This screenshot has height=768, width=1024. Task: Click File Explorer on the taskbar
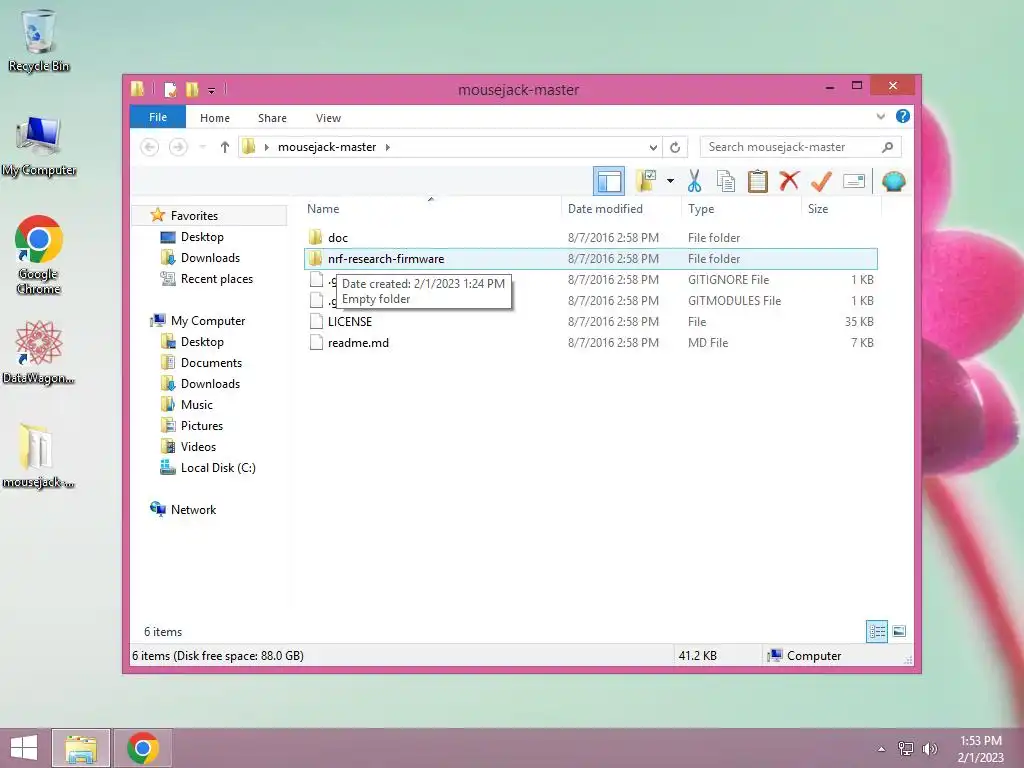click(81, 748)
